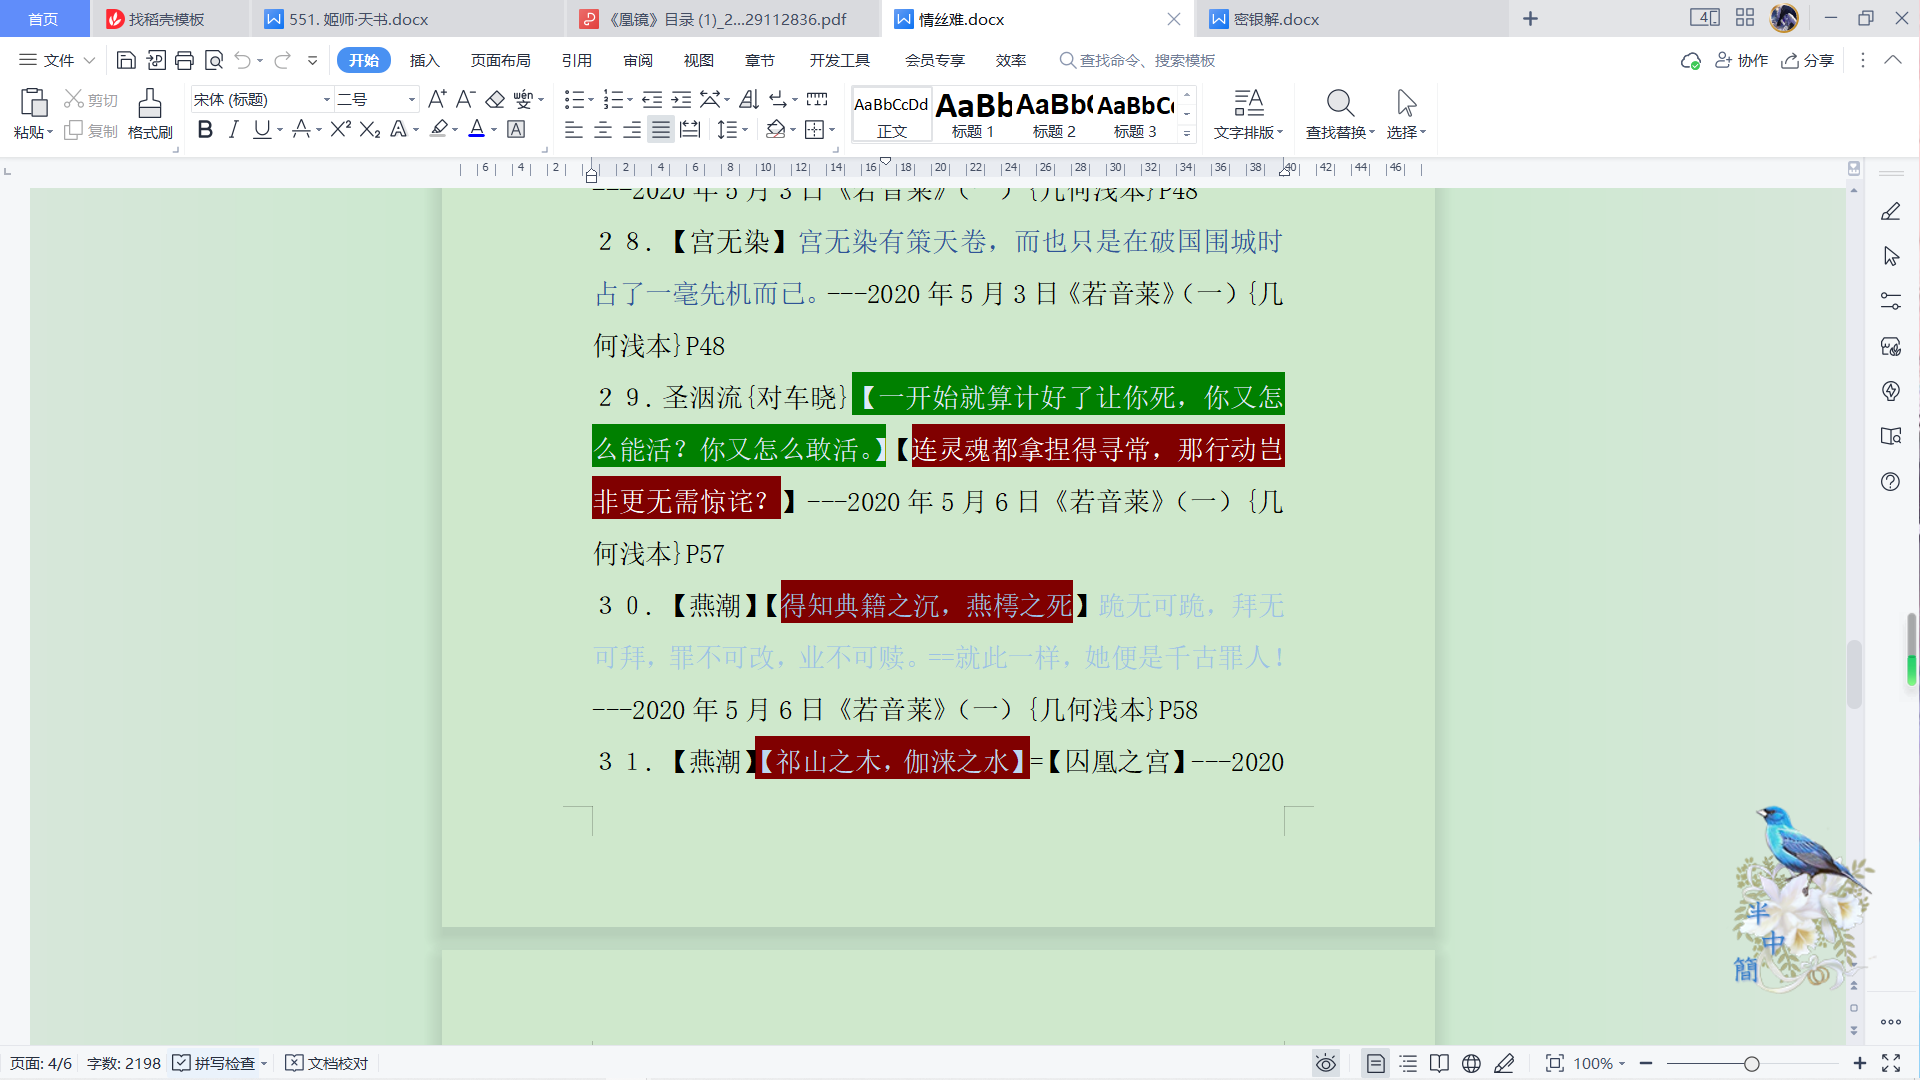
Task: Click the Paste (粘贴) clipboard icon
Action: pyautogui.click(x=33, y=102)
